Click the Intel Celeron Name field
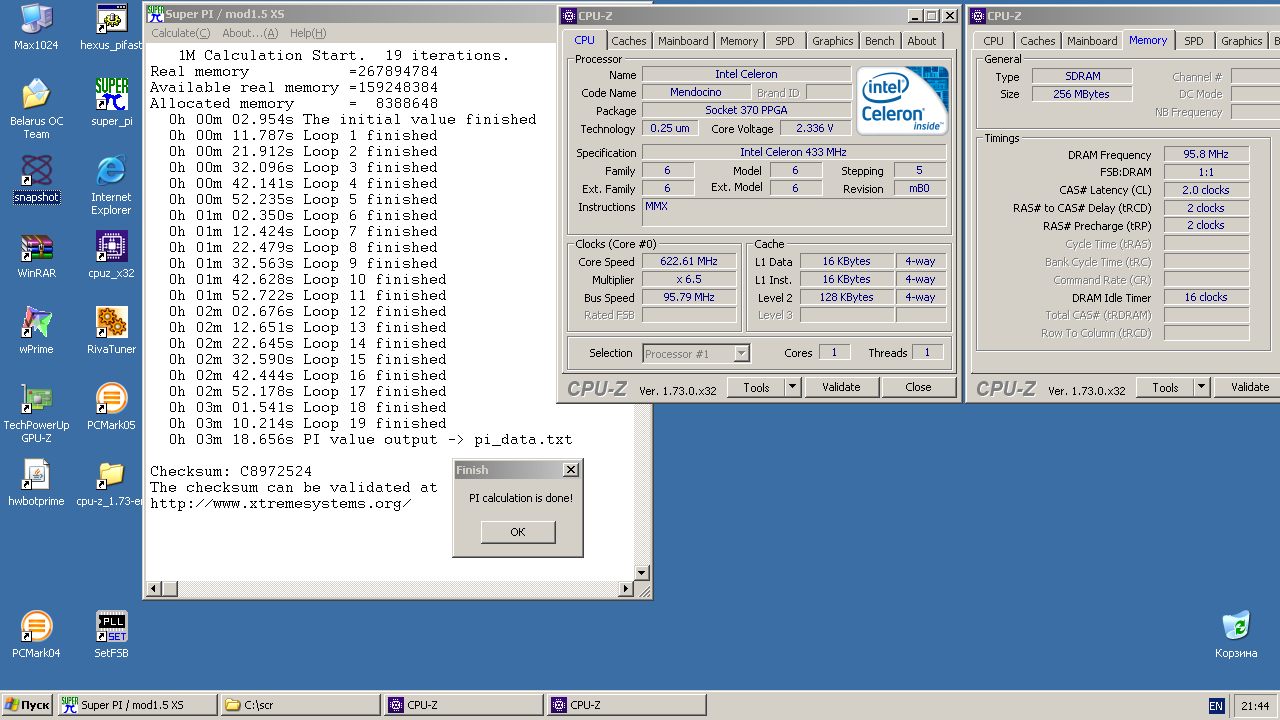The height and width of the screenshot is (720, 1280). [746, 74]
